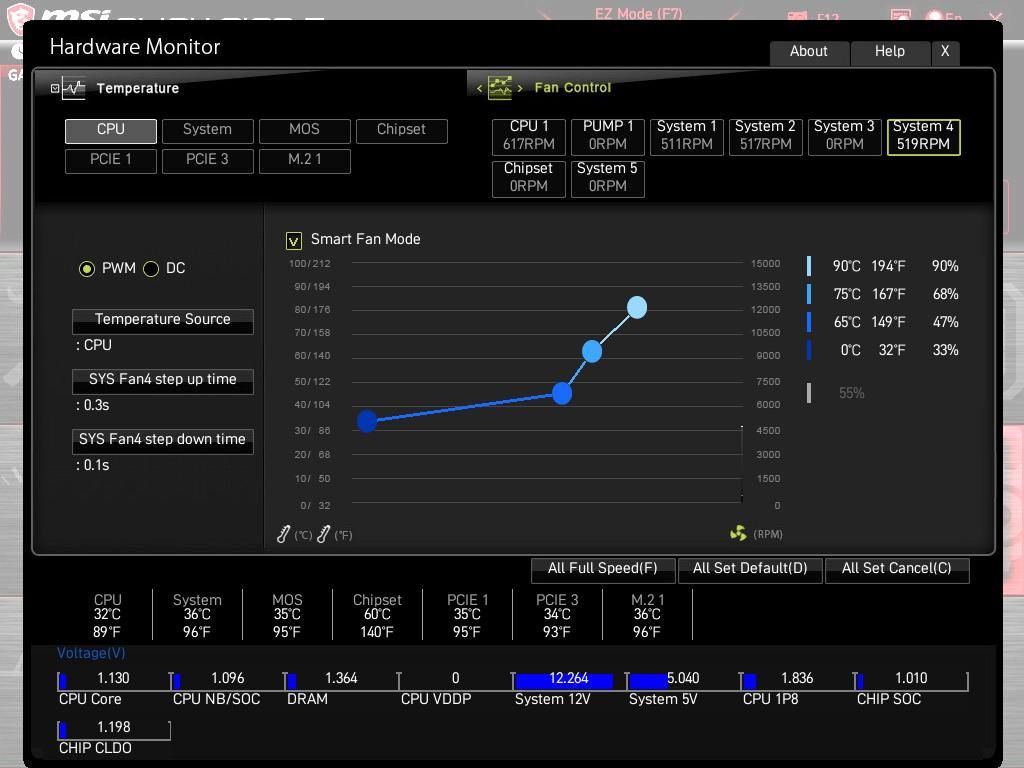The height and width of the screenshot is (768, 1024).
Task: Click CPU 32°C temperature reading
Action: click(x=108, y=615)
